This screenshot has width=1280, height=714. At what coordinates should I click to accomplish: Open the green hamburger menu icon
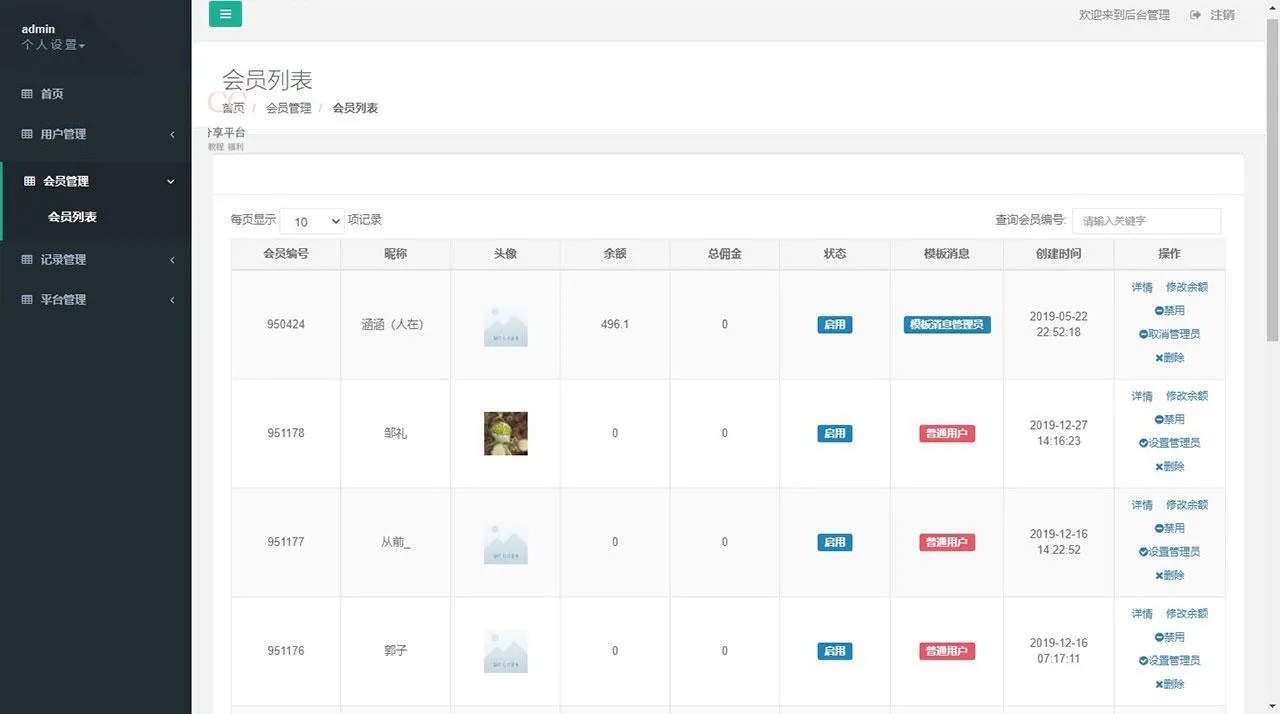coord(225,14)
